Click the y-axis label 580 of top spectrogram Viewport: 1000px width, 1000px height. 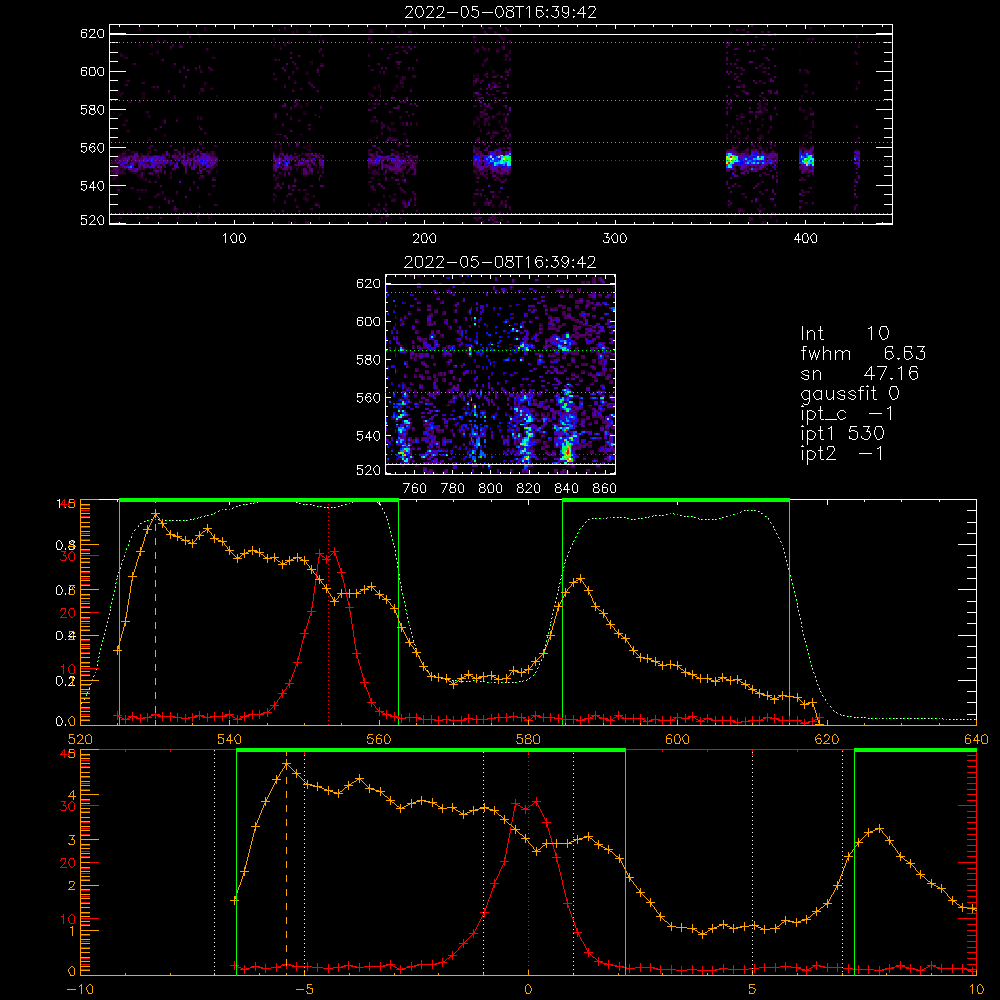[x=92, y=110]
